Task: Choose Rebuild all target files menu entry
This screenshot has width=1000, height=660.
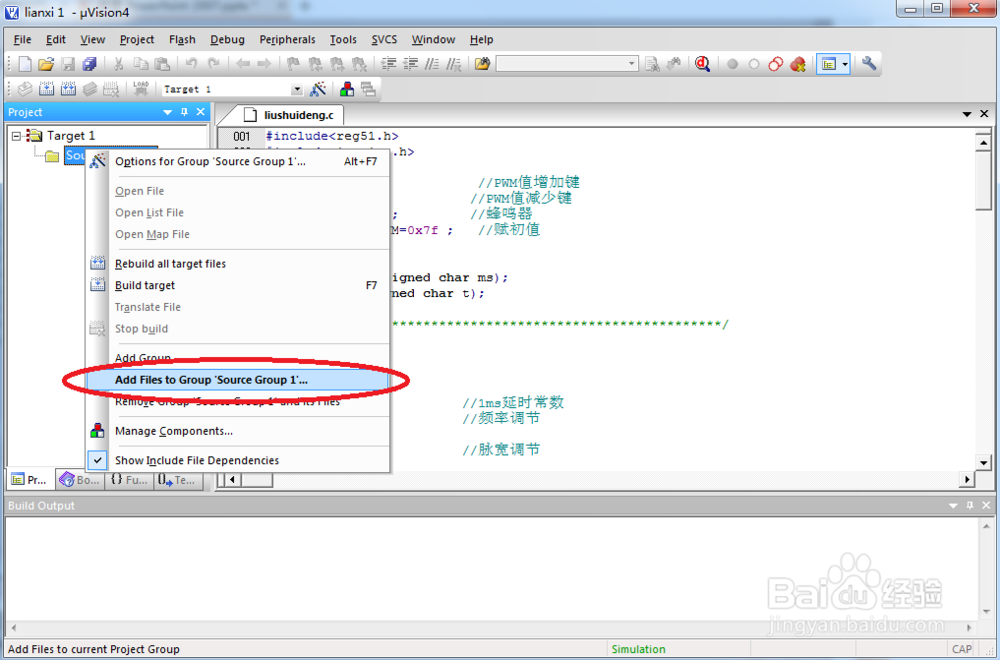Action: pos(237,263)
